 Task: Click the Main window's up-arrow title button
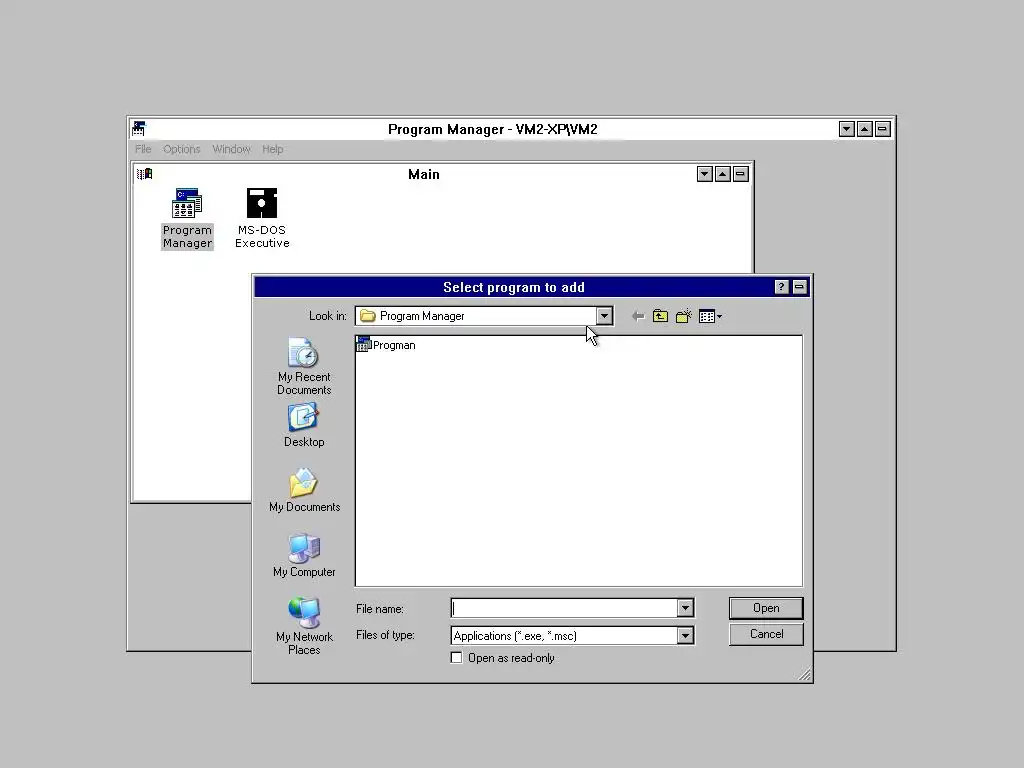click(x=722, y=174)
